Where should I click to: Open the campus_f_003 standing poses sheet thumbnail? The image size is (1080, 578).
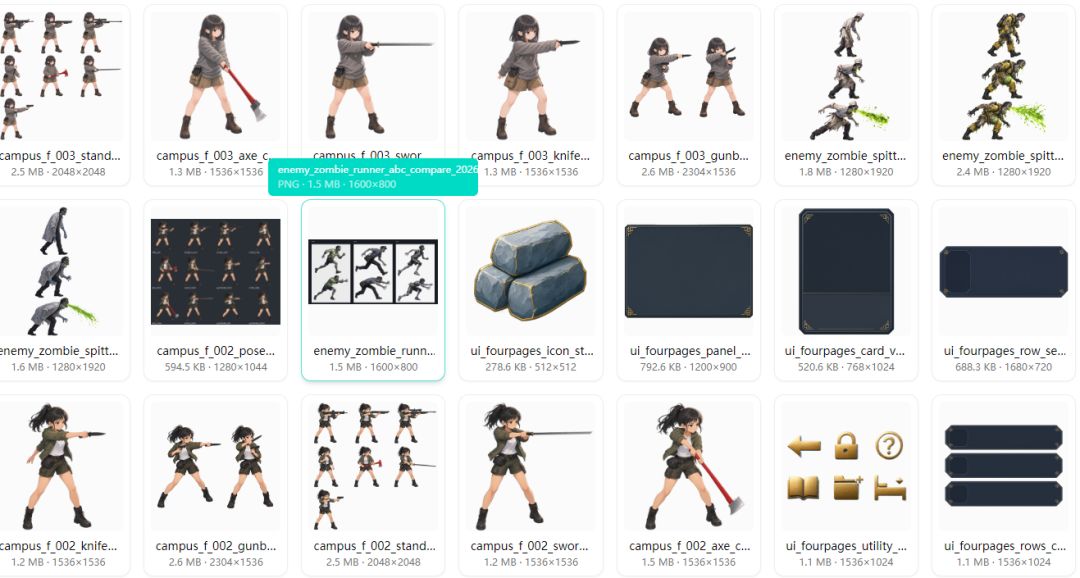[x=61, y=76]
